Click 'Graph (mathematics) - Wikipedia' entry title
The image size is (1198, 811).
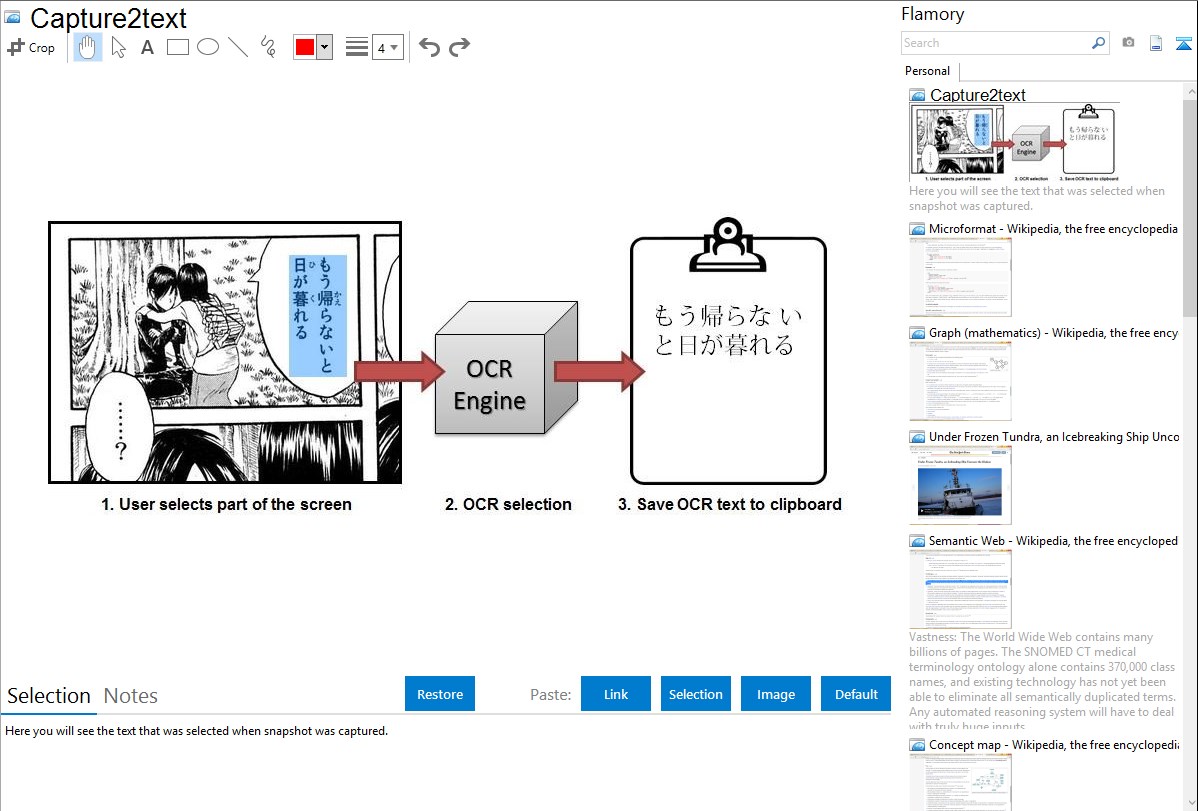coord(1053,333)
